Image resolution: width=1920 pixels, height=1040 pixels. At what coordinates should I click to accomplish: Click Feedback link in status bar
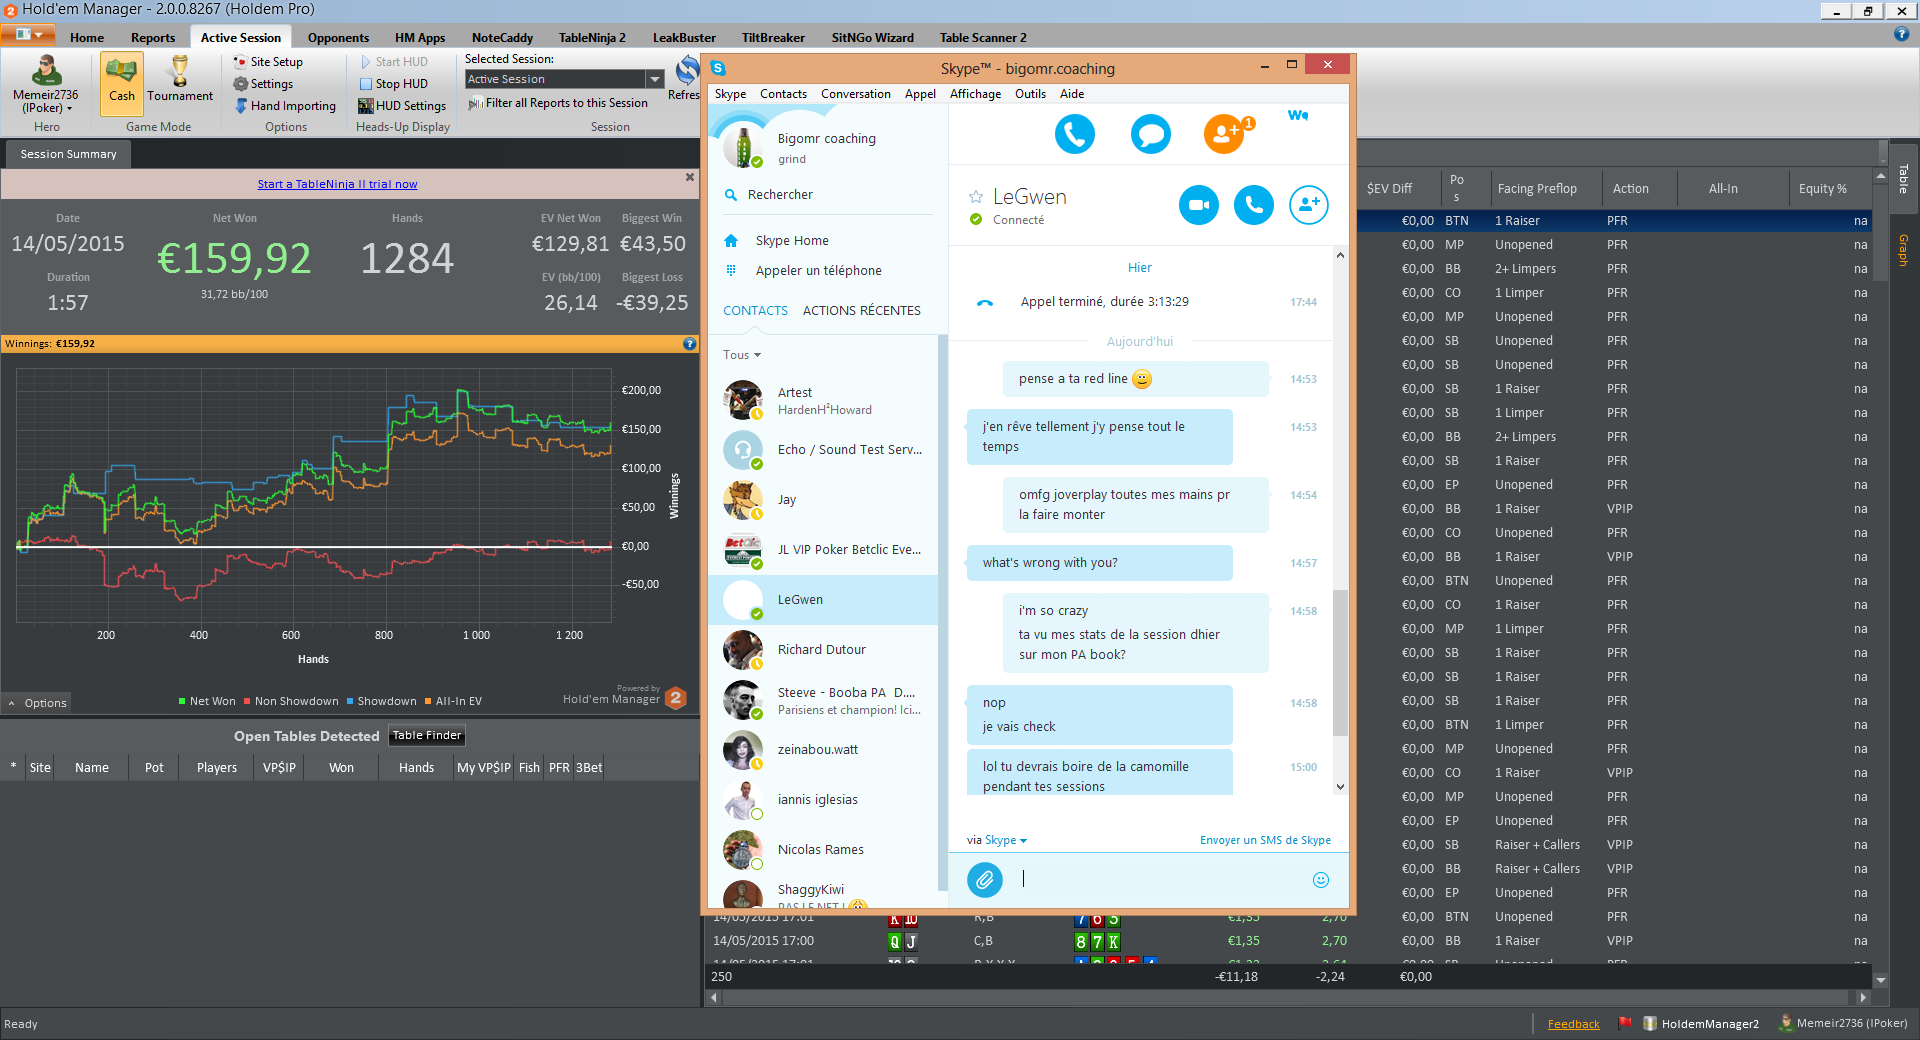pyautogui.click(x=1573, y=1024)
